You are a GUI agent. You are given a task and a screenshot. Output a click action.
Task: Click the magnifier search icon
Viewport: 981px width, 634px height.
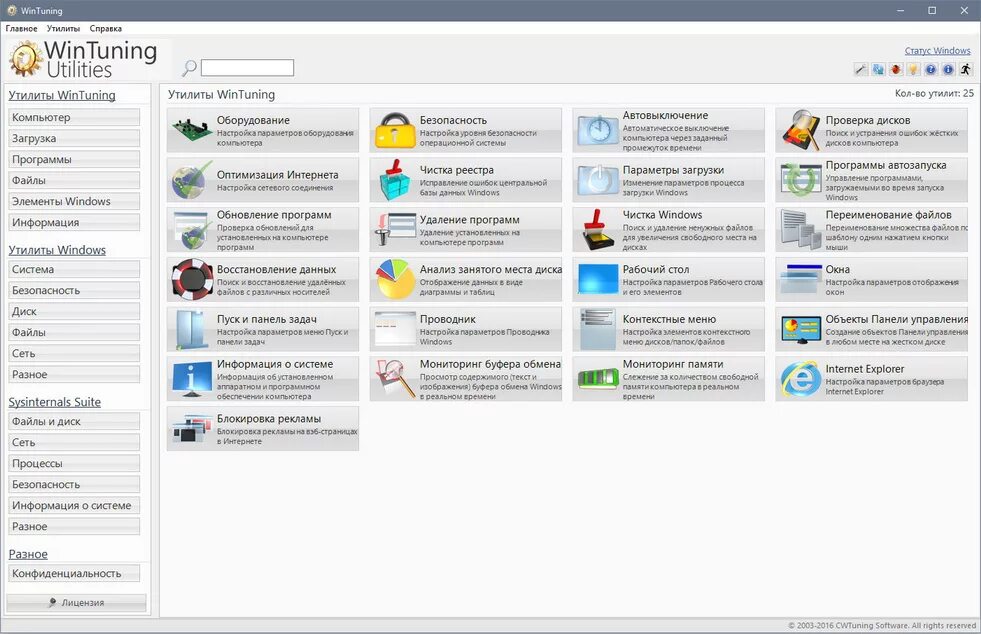189,68
